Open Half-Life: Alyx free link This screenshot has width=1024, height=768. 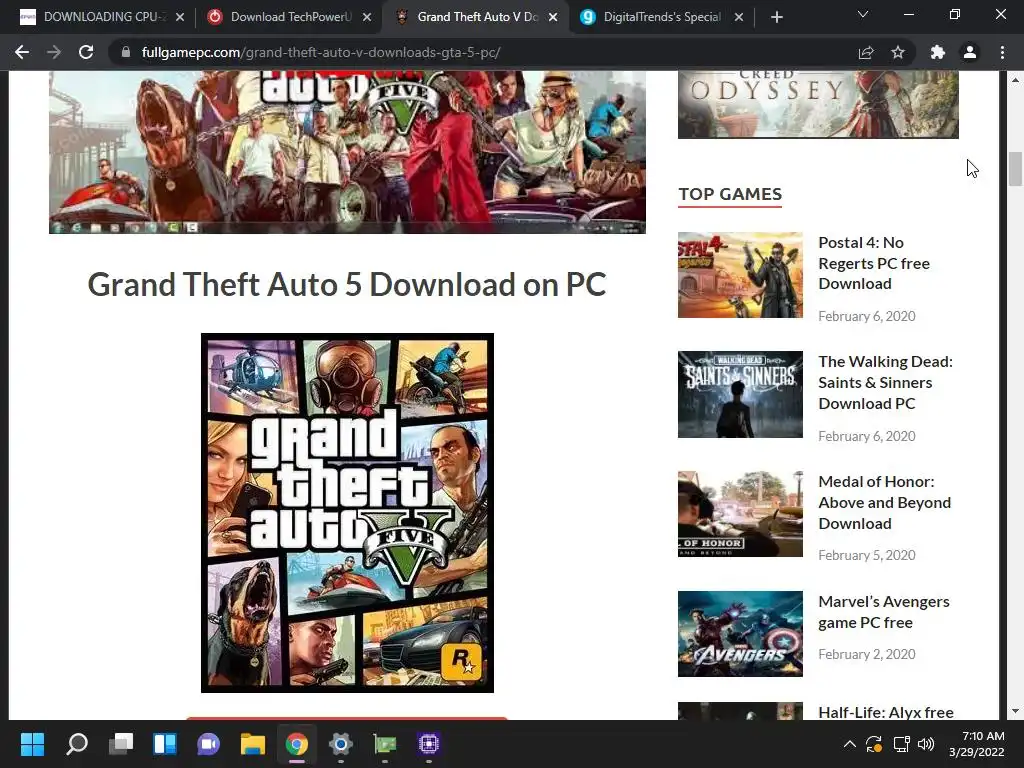coord(886,712)
